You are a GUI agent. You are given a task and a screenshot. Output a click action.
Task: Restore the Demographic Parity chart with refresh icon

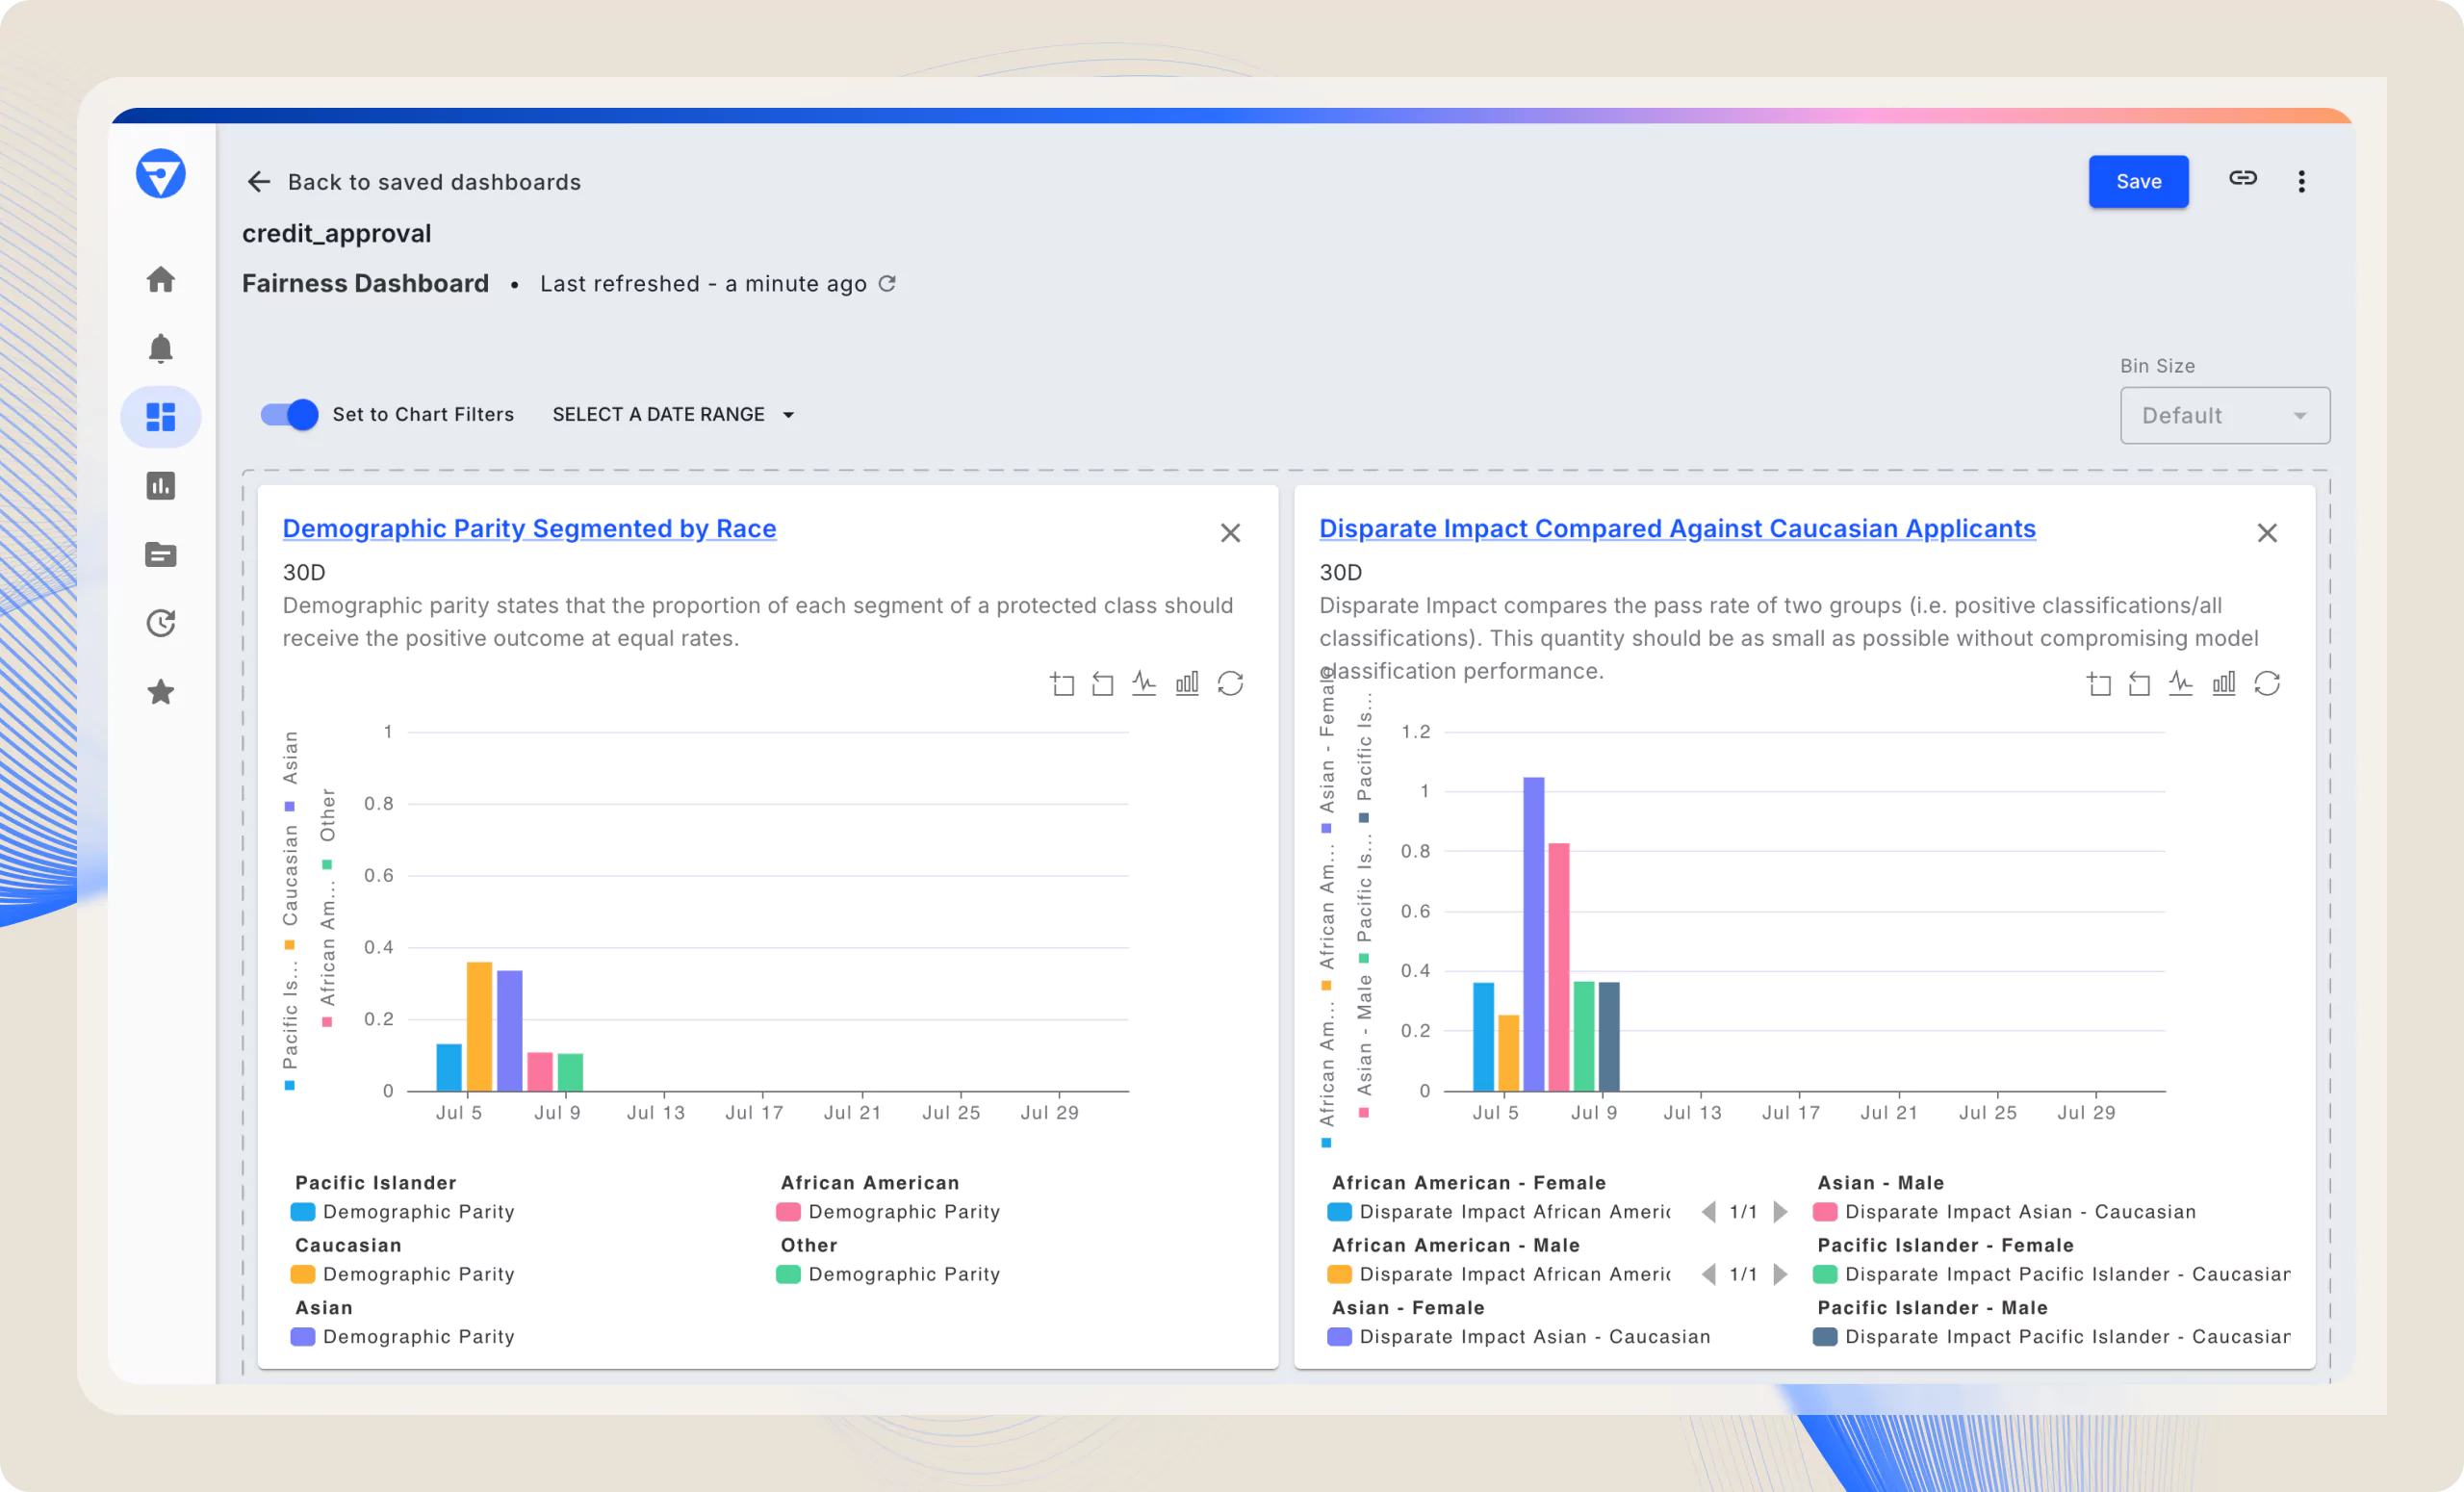pyautogui.click(x=1230, y=684)
